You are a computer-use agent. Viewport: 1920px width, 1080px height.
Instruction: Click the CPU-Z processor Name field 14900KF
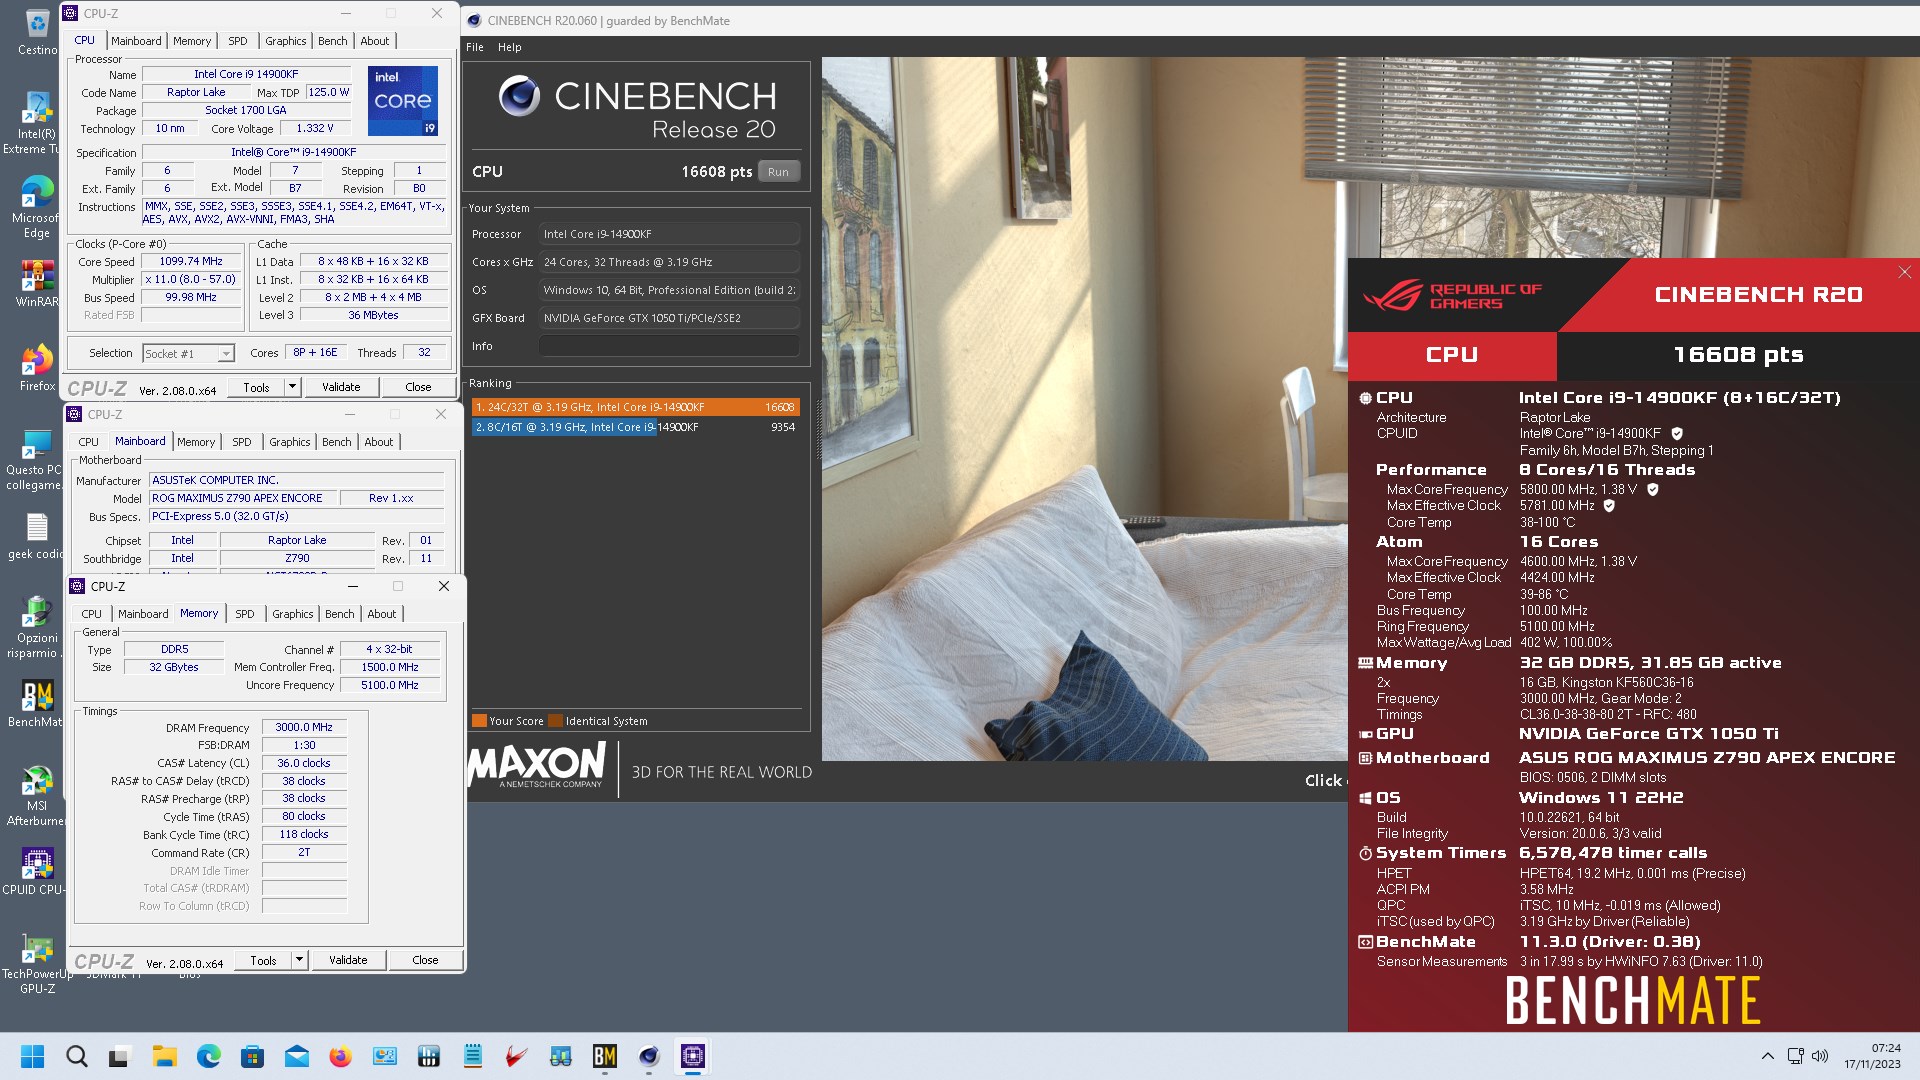coord(246,74)
